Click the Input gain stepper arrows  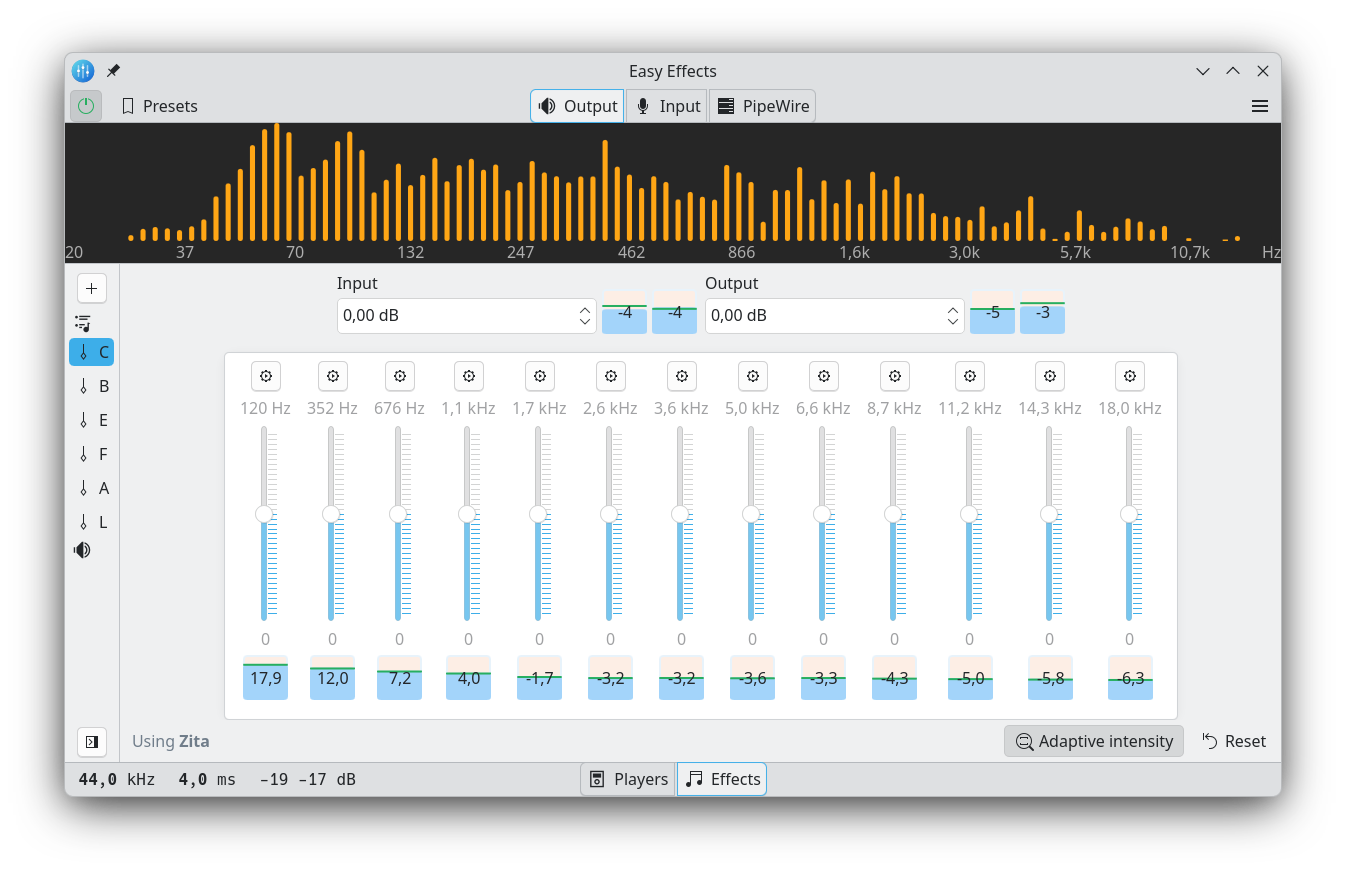pos(585,316)
